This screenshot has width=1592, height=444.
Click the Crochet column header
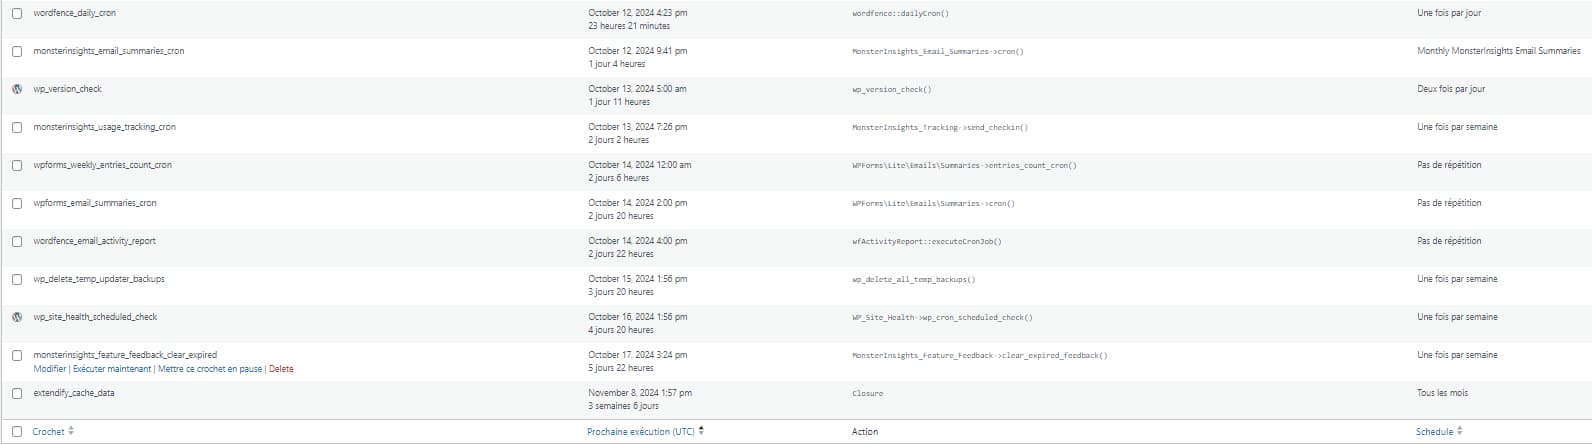tap(48, 432)
